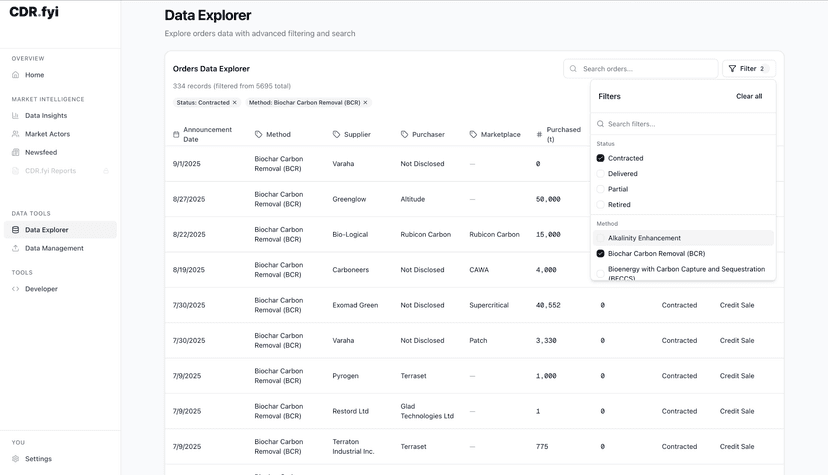Remove the Method: Biochar Carbon Removal chip

pos(365,102)
